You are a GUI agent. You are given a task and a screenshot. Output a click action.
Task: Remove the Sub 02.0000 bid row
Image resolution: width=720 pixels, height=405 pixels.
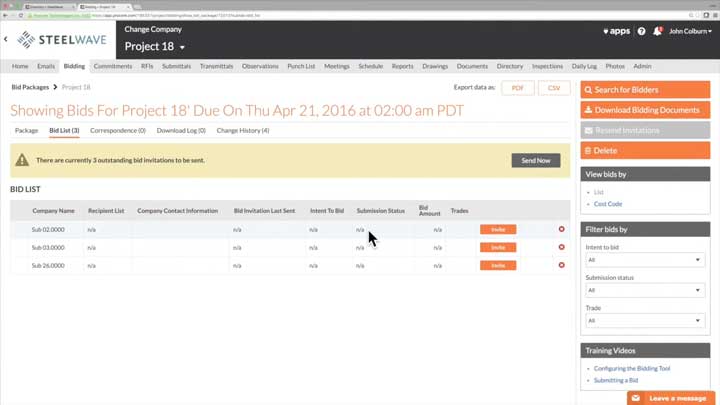561,229
